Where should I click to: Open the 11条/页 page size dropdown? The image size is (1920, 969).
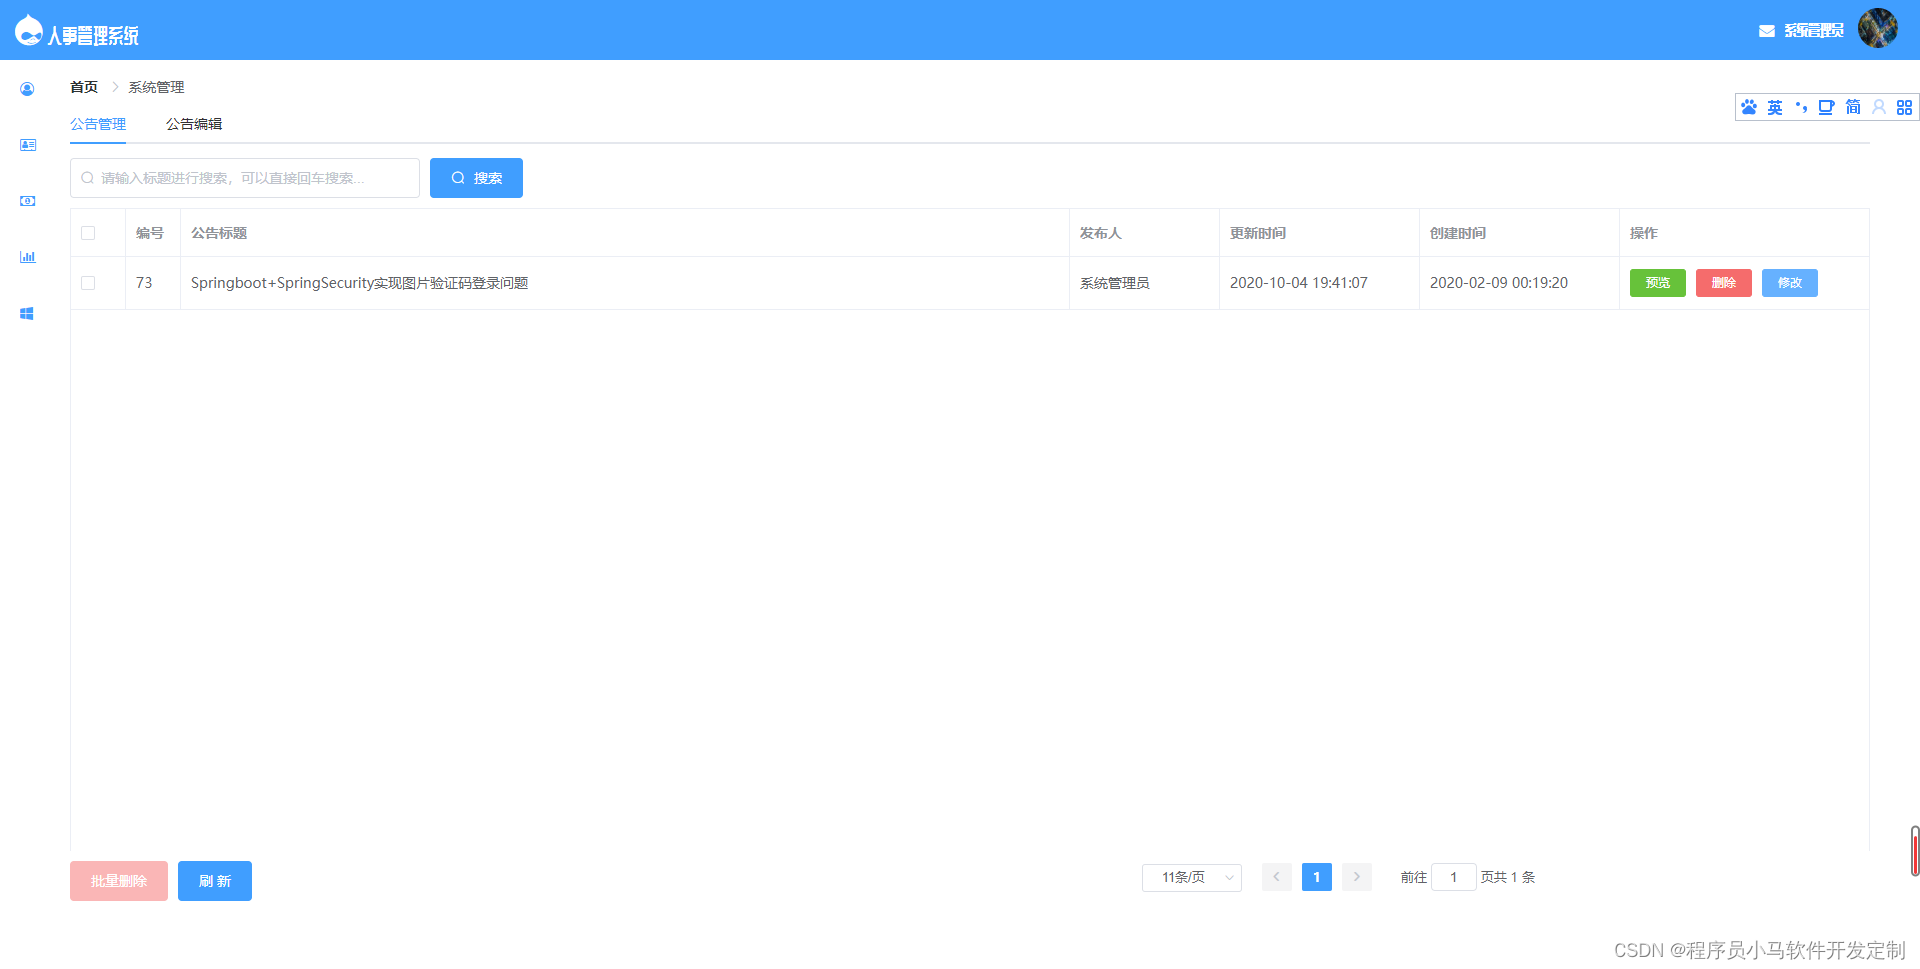1191,877
